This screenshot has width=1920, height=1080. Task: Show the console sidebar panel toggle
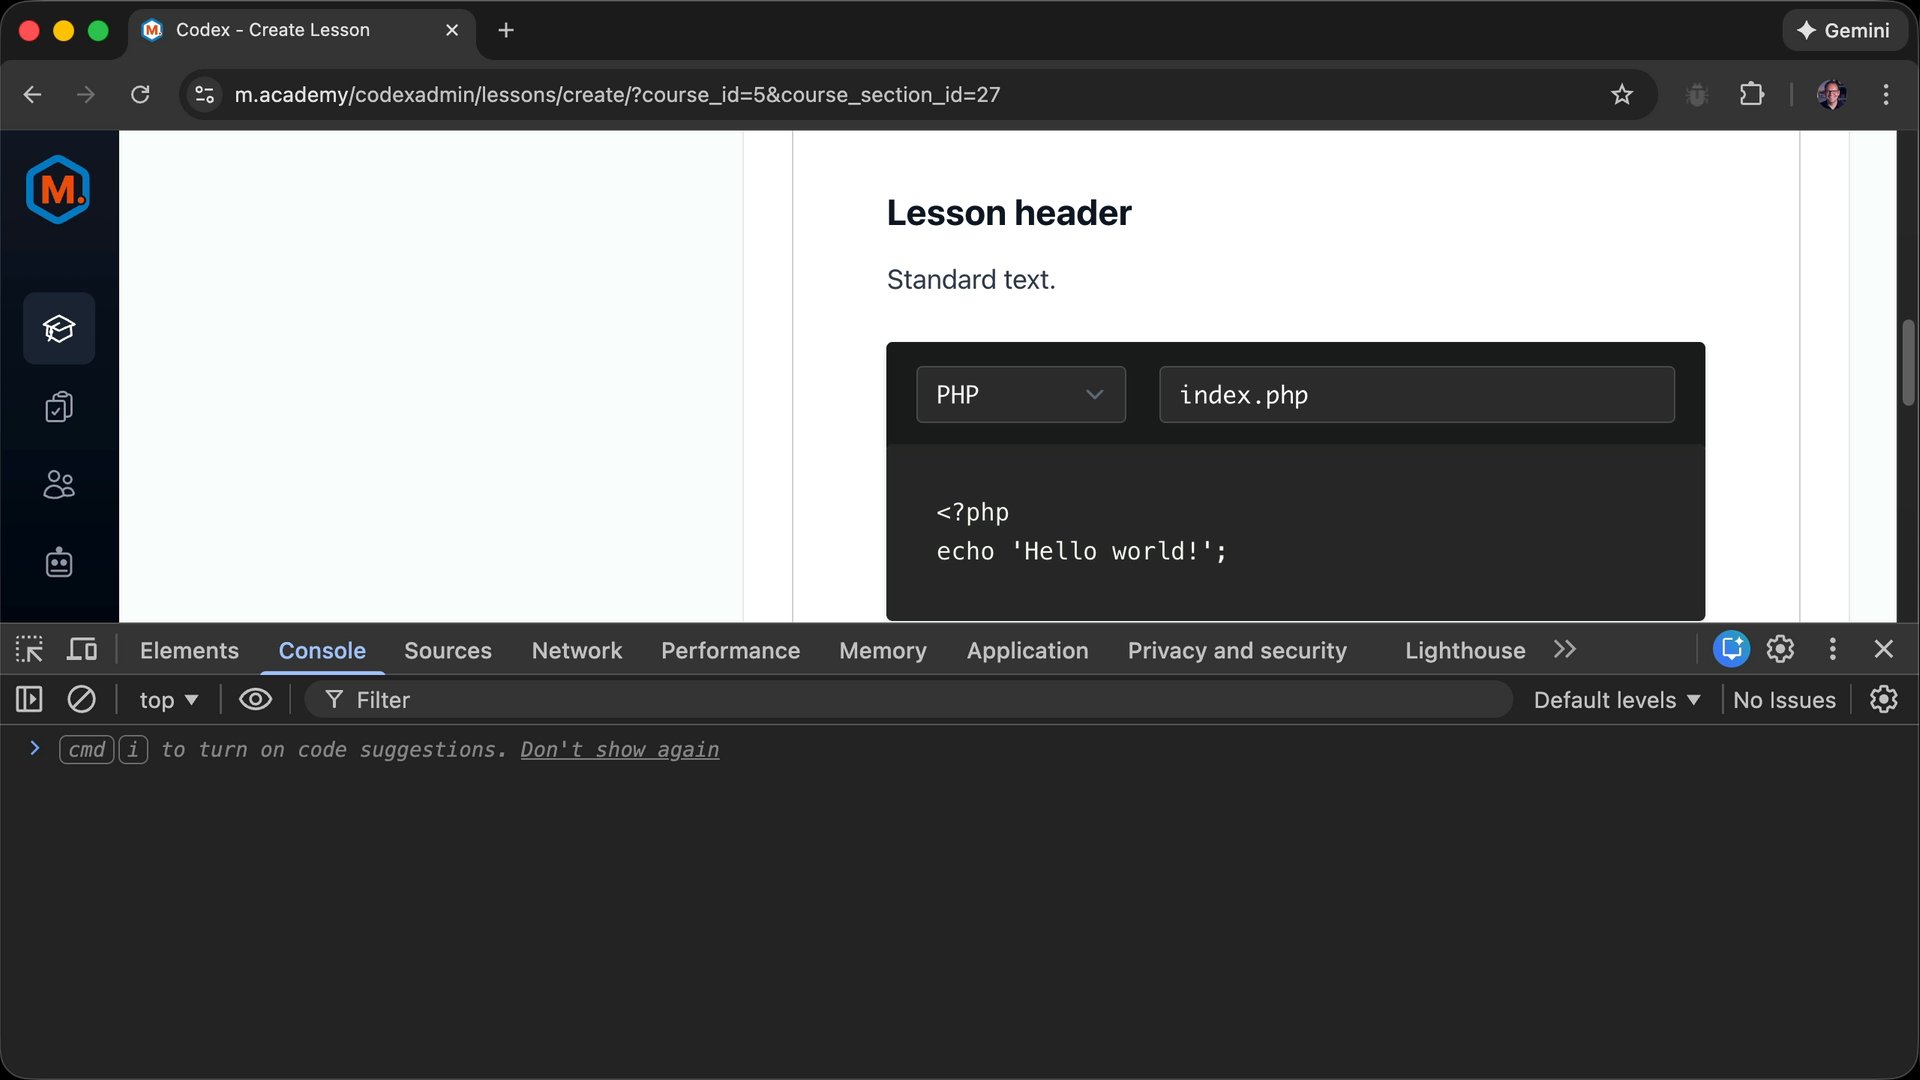coord(29,699)
